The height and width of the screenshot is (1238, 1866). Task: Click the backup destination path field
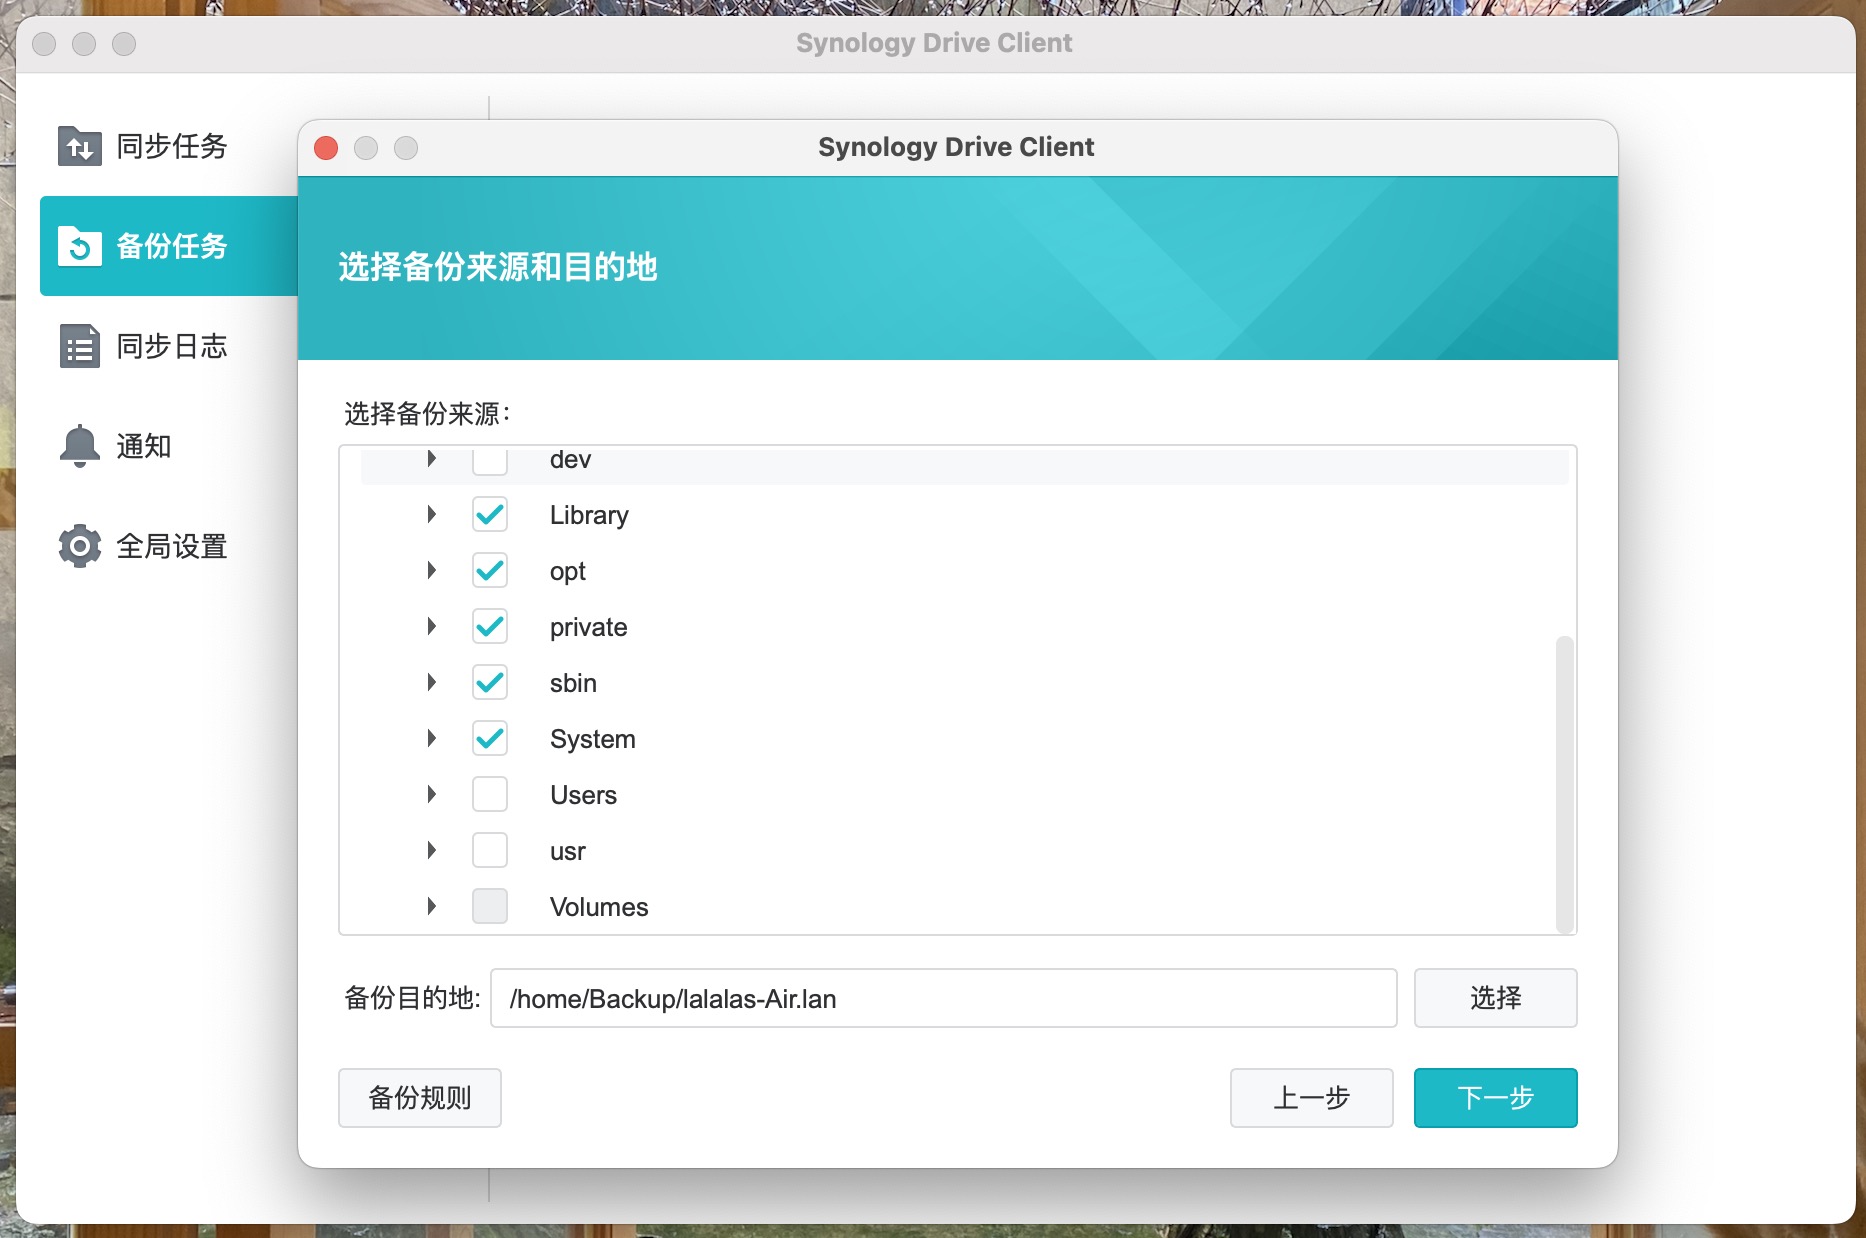coord(943,998)
